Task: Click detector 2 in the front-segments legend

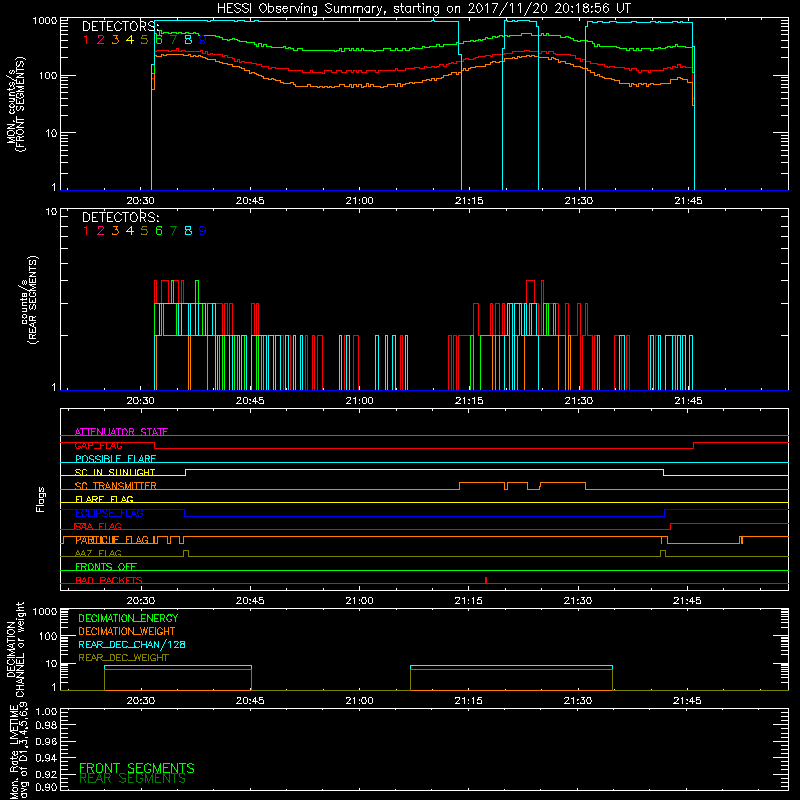Action: point(101,39)
